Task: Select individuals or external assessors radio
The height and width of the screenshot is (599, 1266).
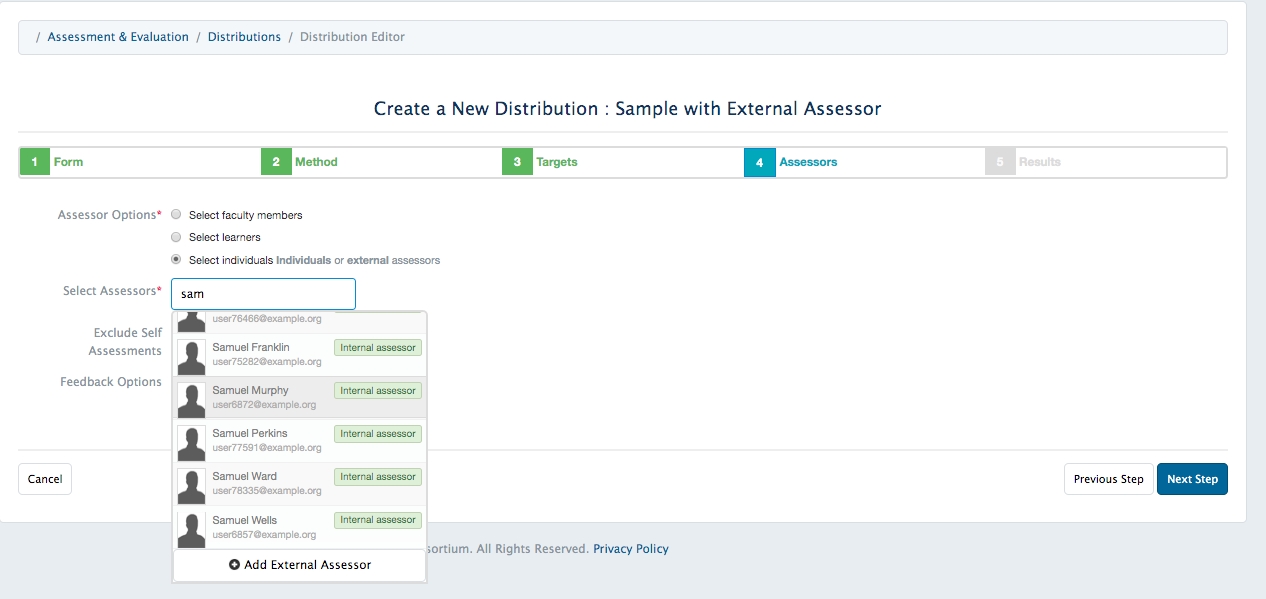Action: (176, 260)
